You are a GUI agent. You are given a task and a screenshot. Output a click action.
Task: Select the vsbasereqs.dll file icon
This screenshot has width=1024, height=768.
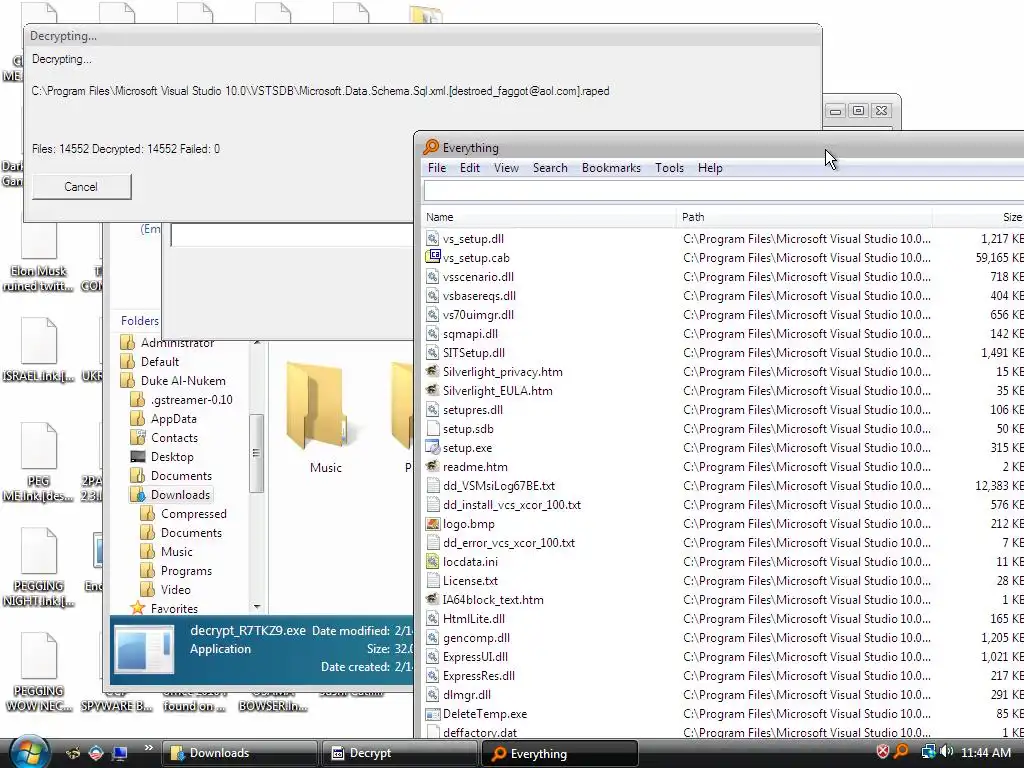click(x=432, y=295)
